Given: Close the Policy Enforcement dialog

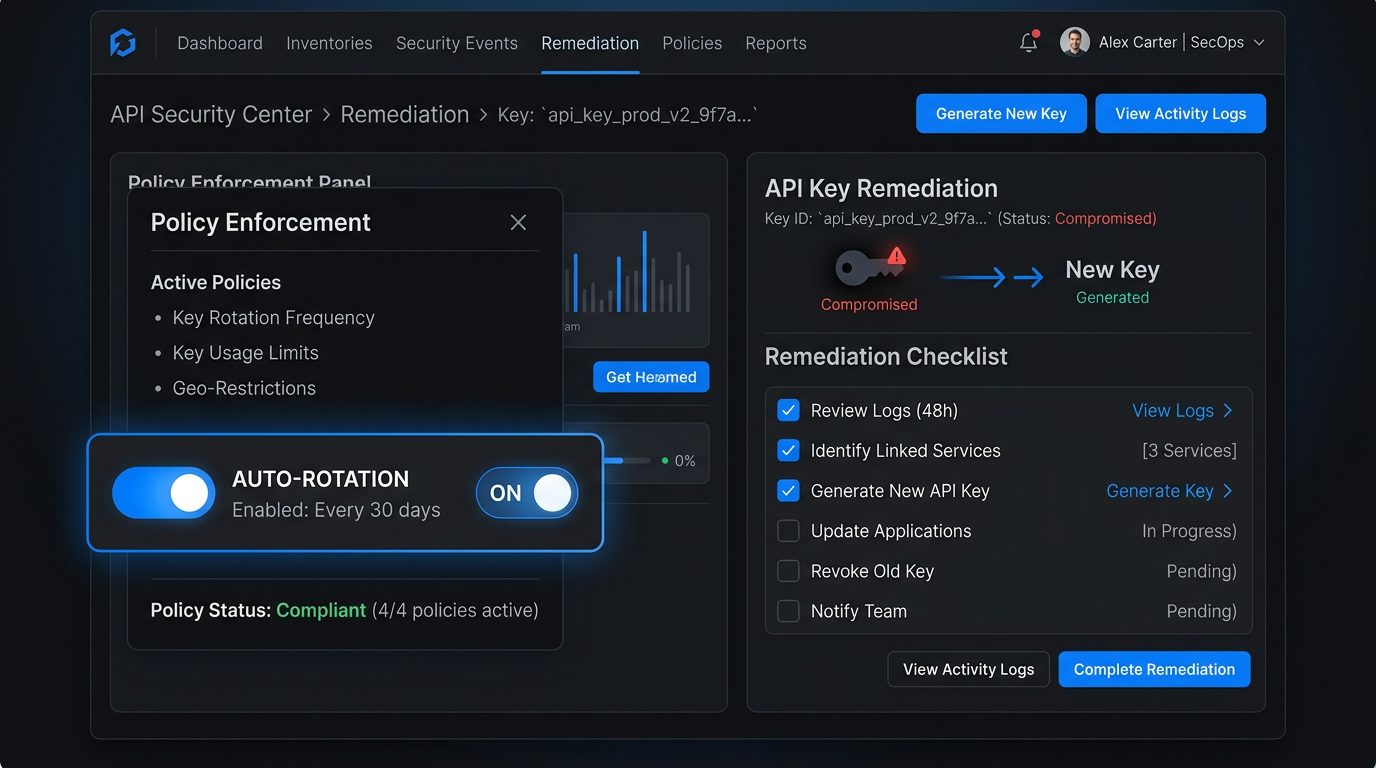Looking at the screenshot, I should coord(518,222).
